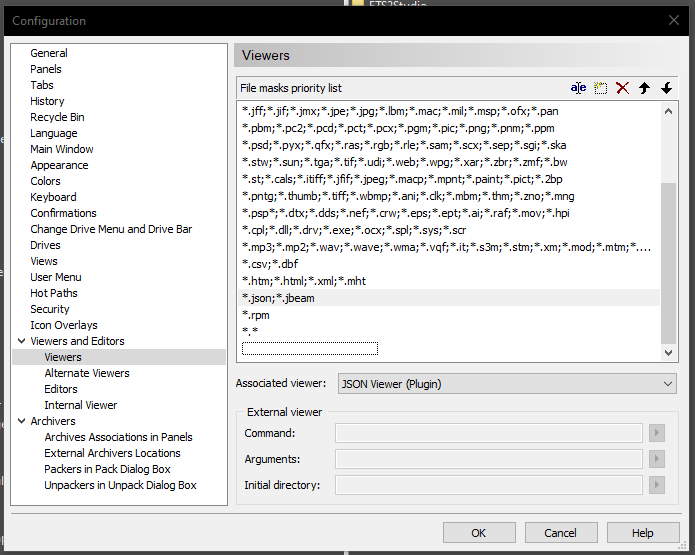The height and width of the screenshot is (555, 695).
Task: Open External Archivers Locations page
Action: [x=112, y=453]
